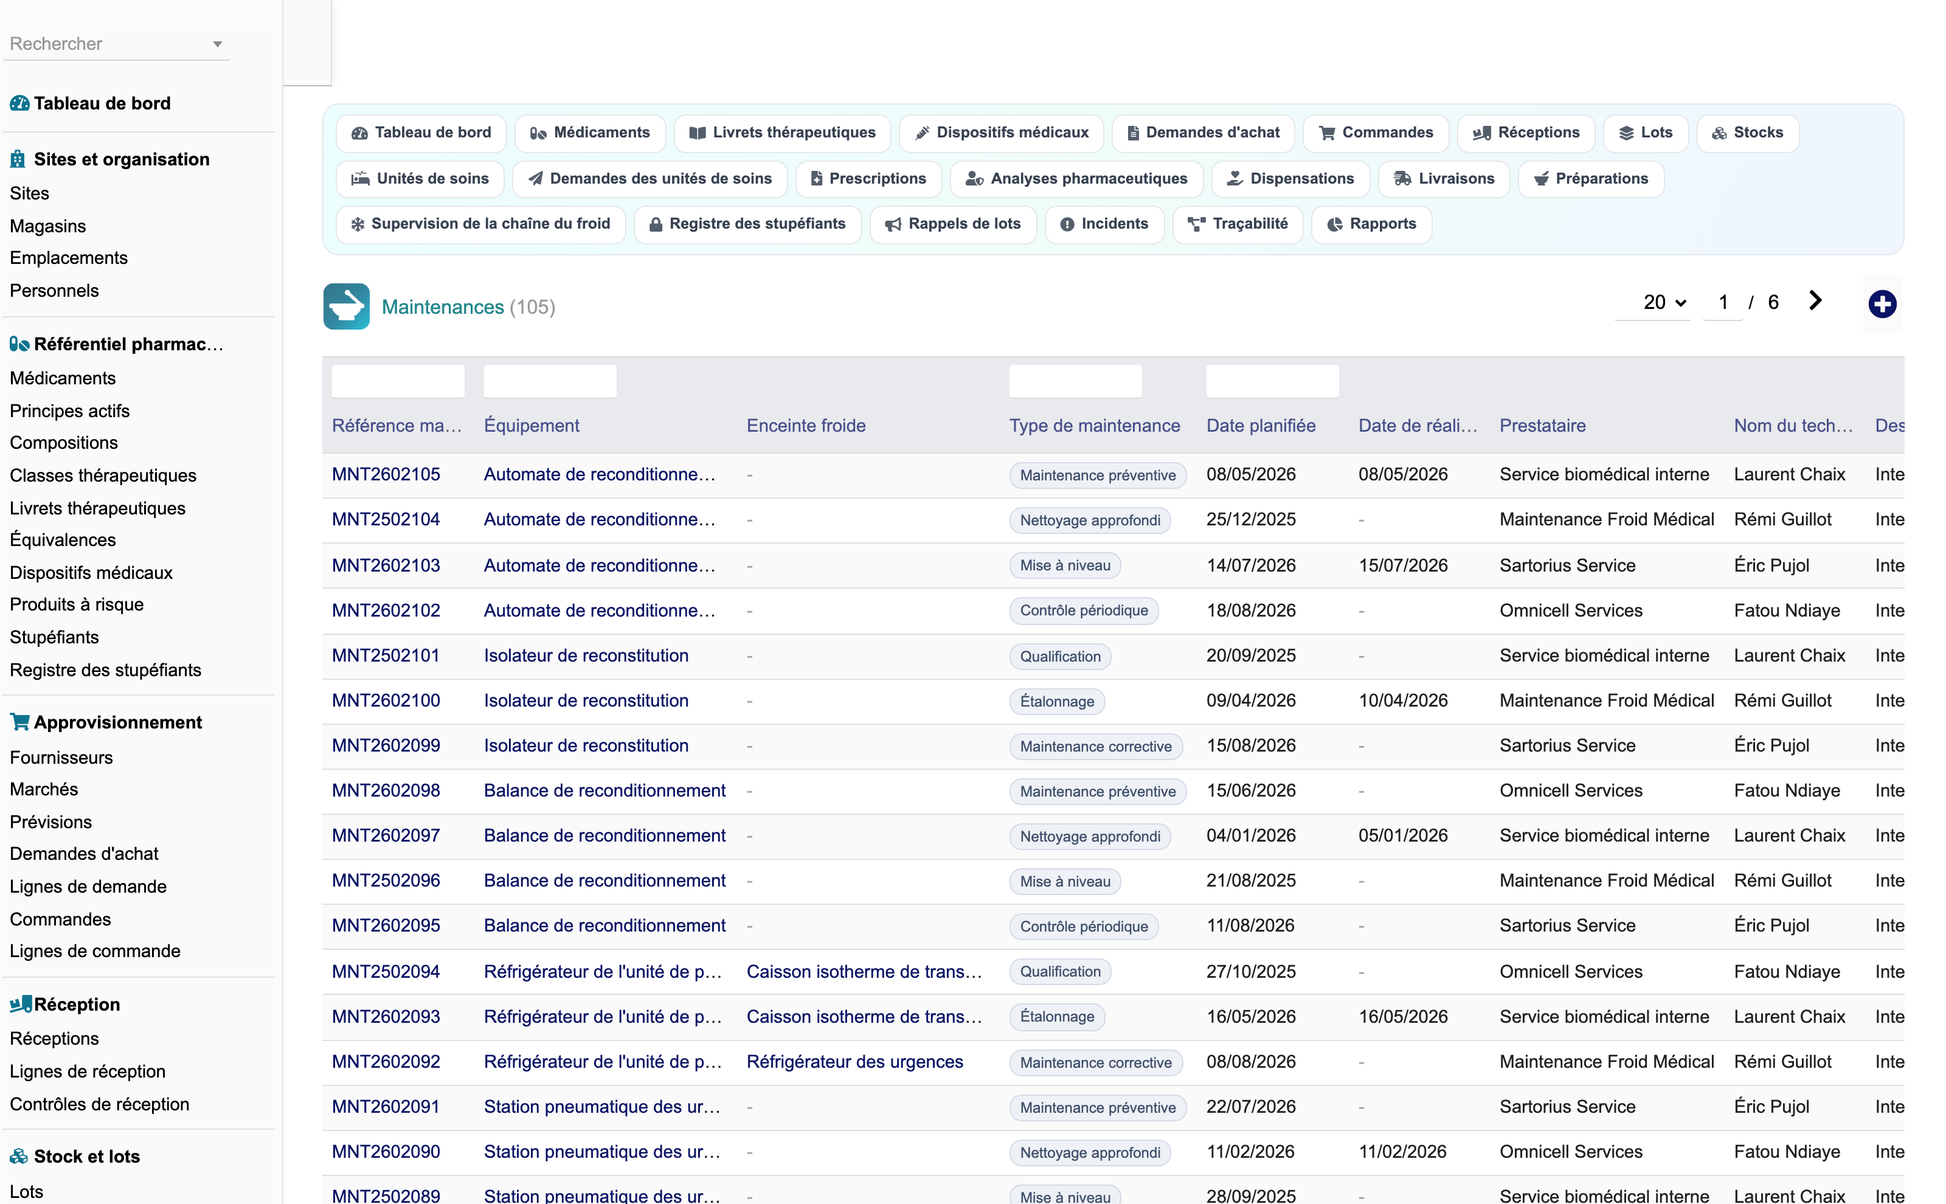
Task: Click Contrôle périodique badge in row MNT2602095
Action: pyautogui.click(x=1084, y=926)
